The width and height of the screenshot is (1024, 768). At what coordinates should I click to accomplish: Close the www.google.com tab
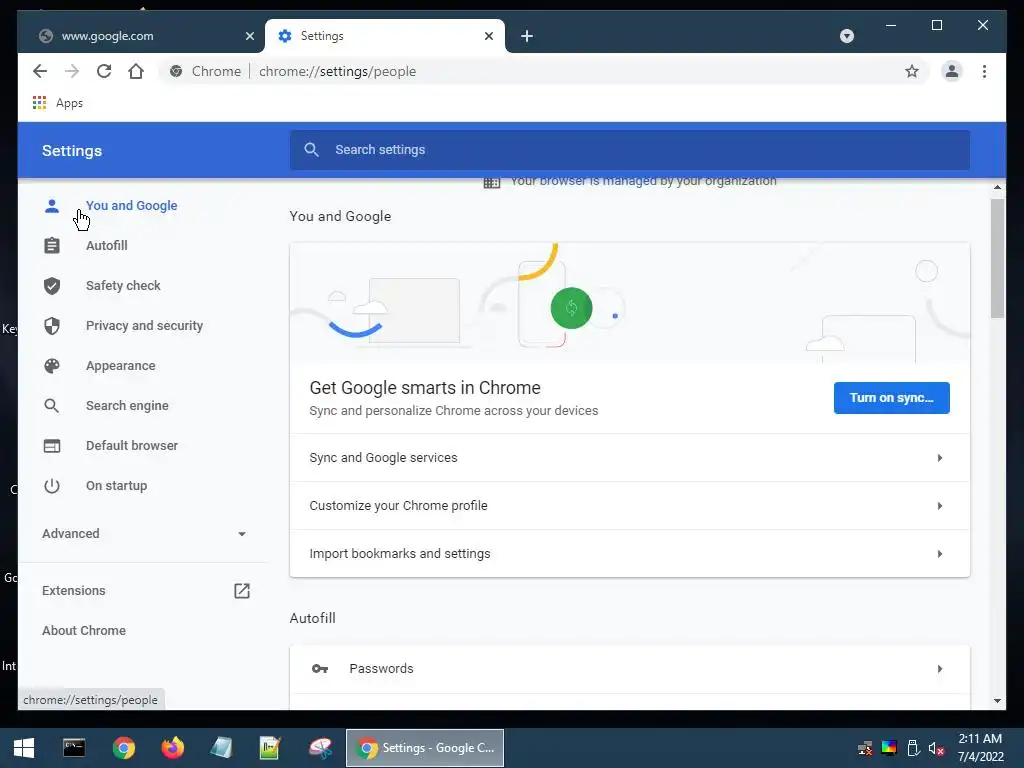[x=249, y=36]
